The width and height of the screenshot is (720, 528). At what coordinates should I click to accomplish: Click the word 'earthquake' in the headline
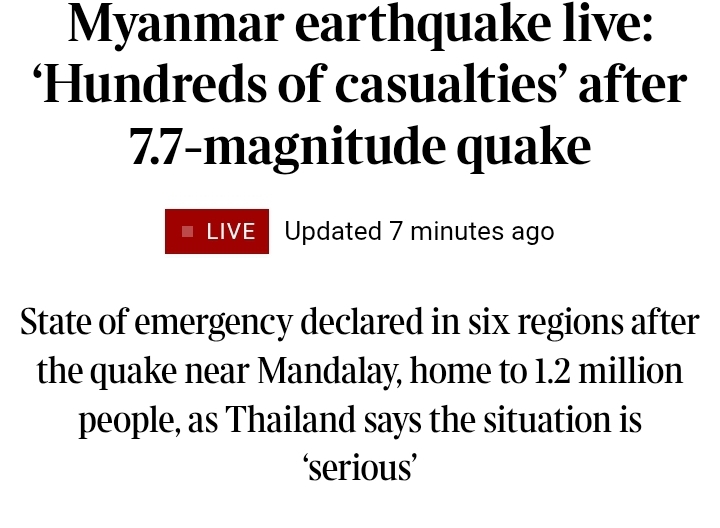[422, 24]
